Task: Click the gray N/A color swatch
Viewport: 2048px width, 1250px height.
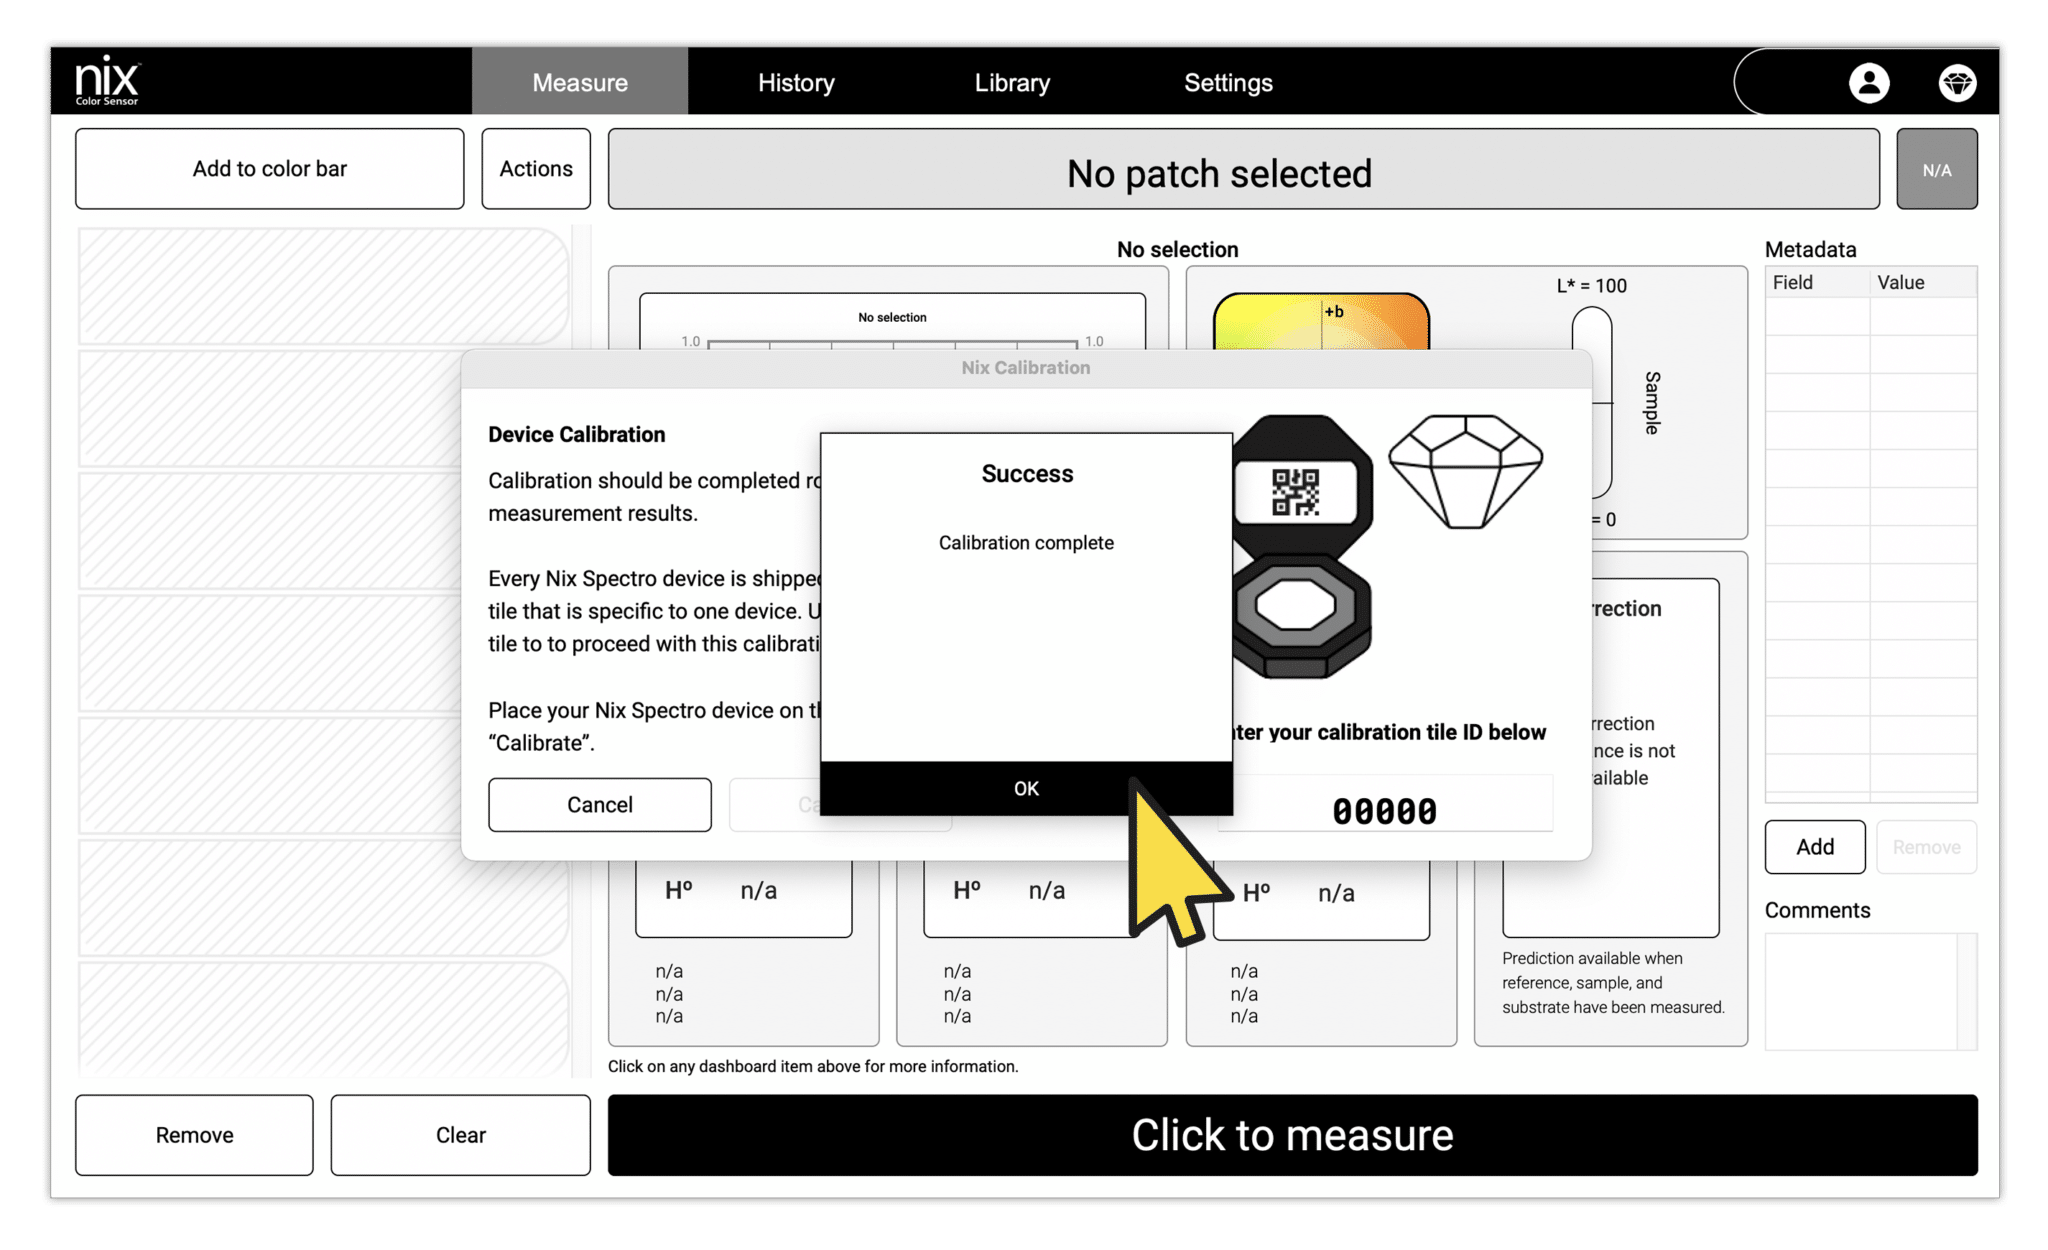Action: (x=1937, y=168)
